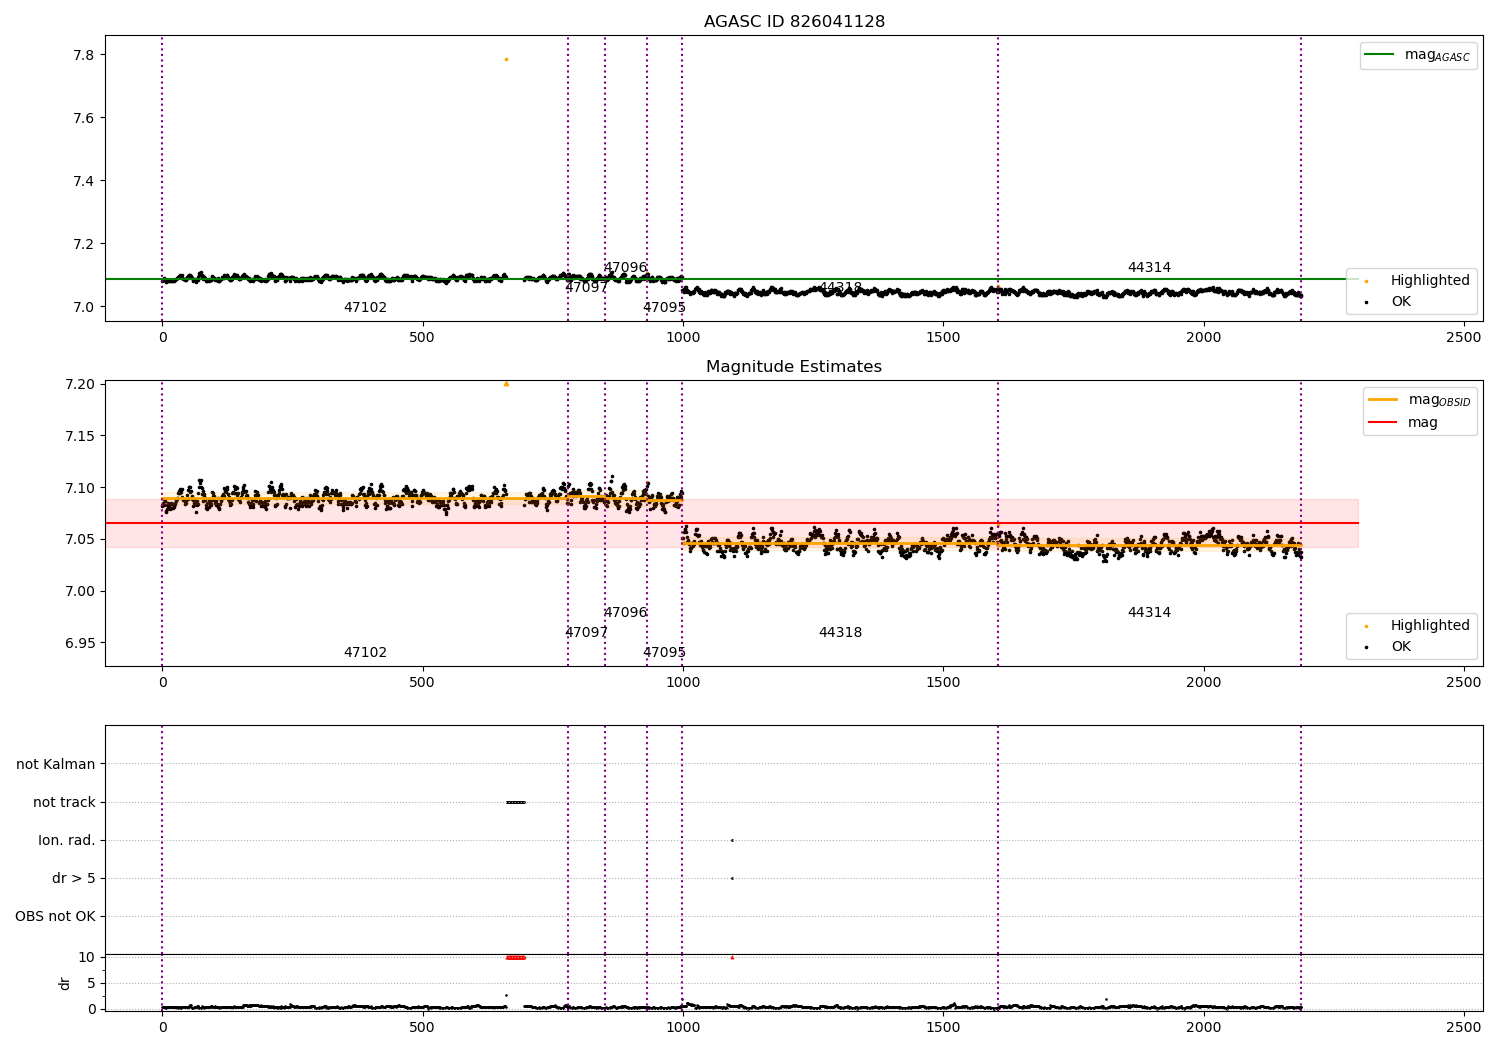Click the 7.8 y-axis tick label in top plot
This screenshot has height=1050, width=1500.
click(84, 55)
